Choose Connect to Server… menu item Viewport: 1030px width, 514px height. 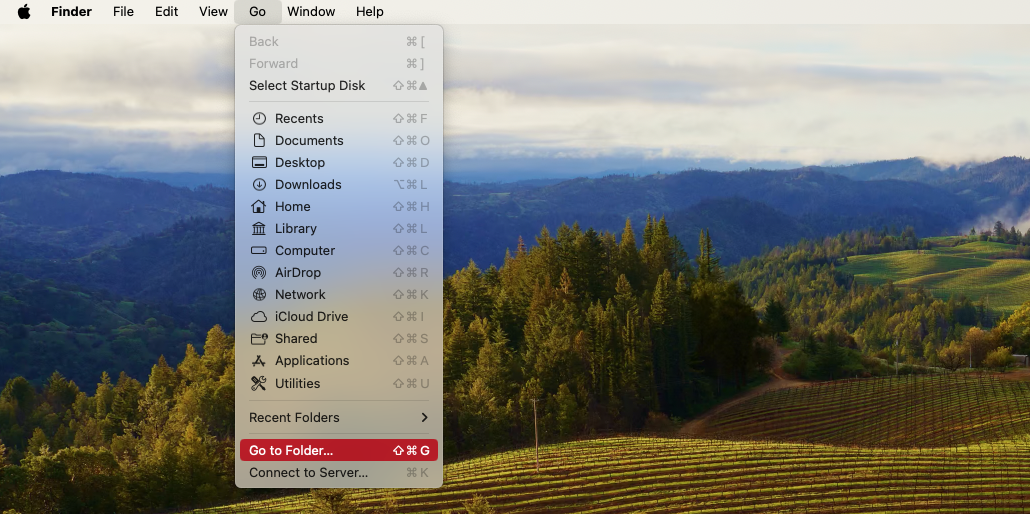339,473
